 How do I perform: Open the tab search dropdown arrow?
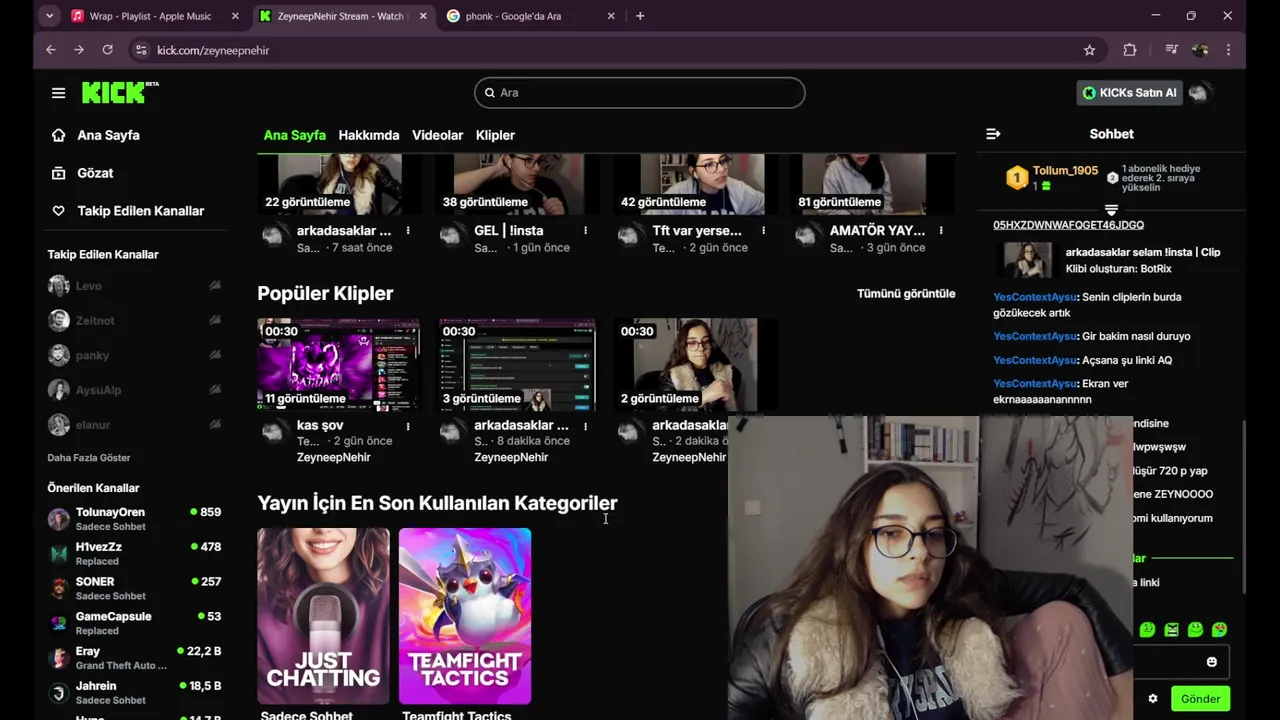tap(50, 16)
